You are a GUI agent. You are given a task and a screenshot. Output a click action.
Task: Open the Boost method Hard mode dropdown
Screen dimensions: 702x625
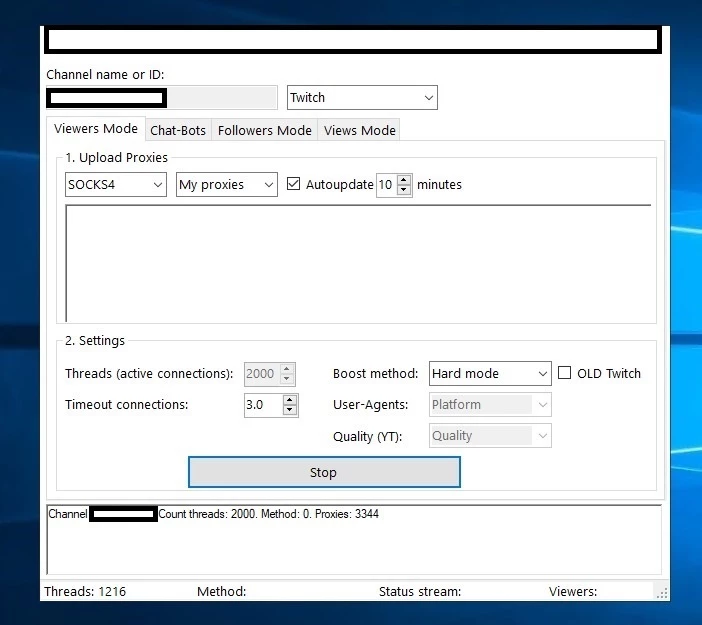(x=490, y=374)
